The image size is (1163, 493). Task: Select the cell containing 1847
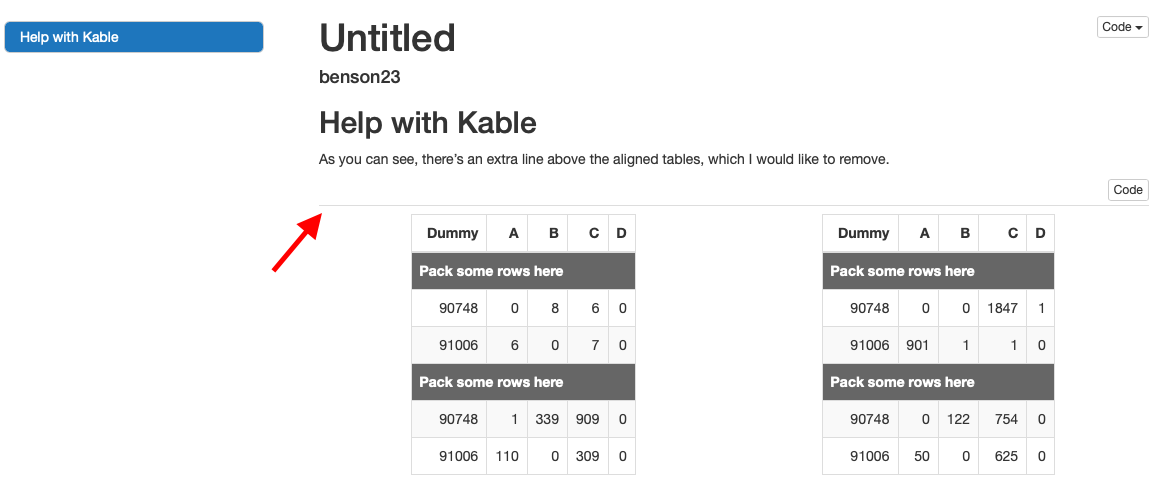tap(1000, 308)
